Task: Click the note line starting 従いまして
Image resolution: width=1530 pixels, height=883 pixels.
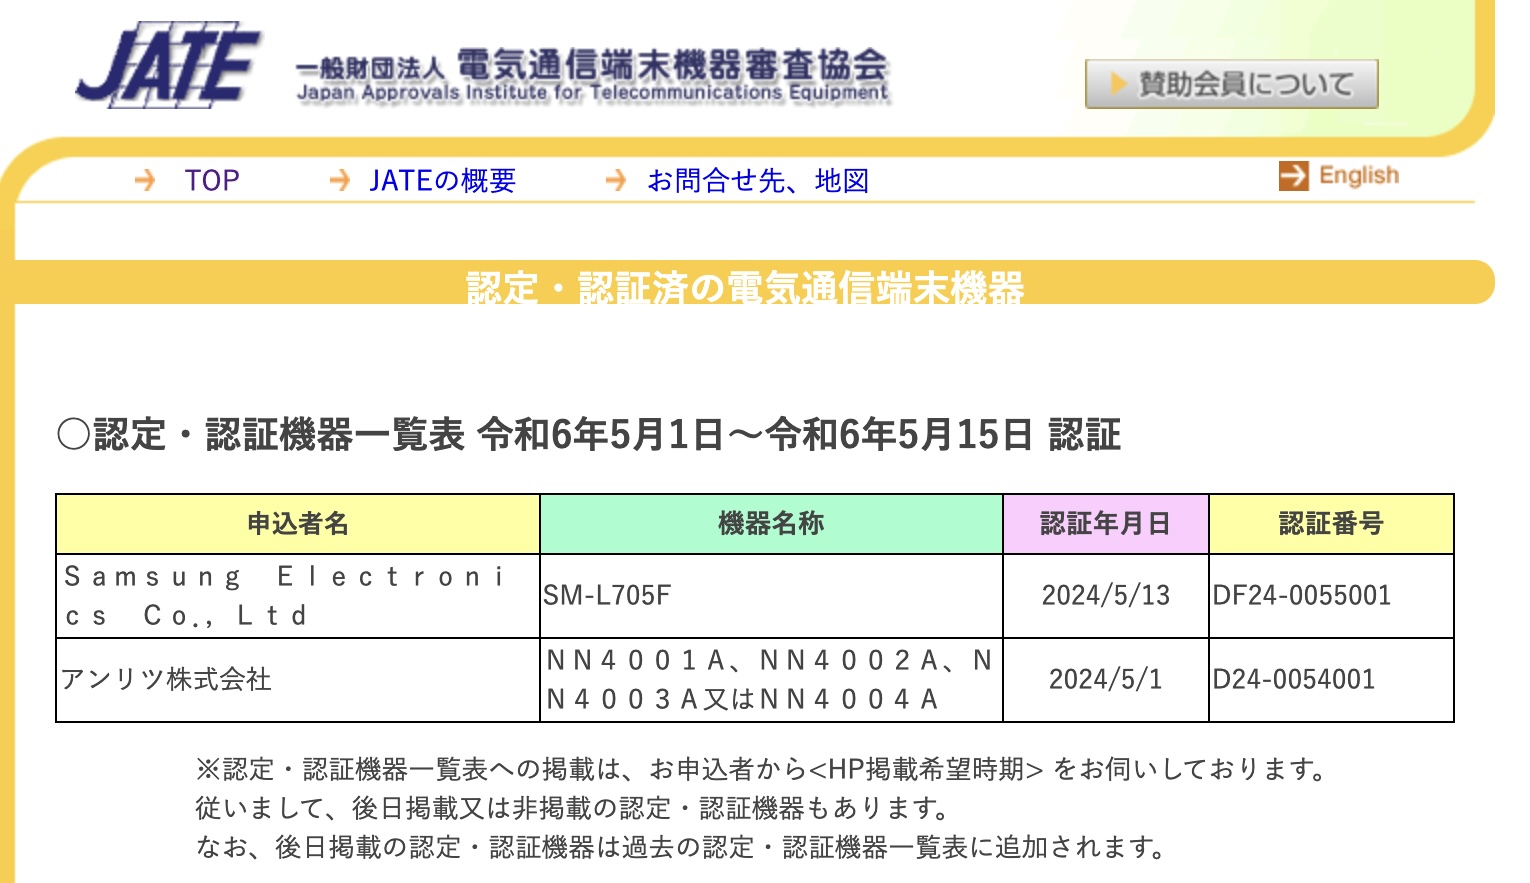Action: (x=574, y=808)
